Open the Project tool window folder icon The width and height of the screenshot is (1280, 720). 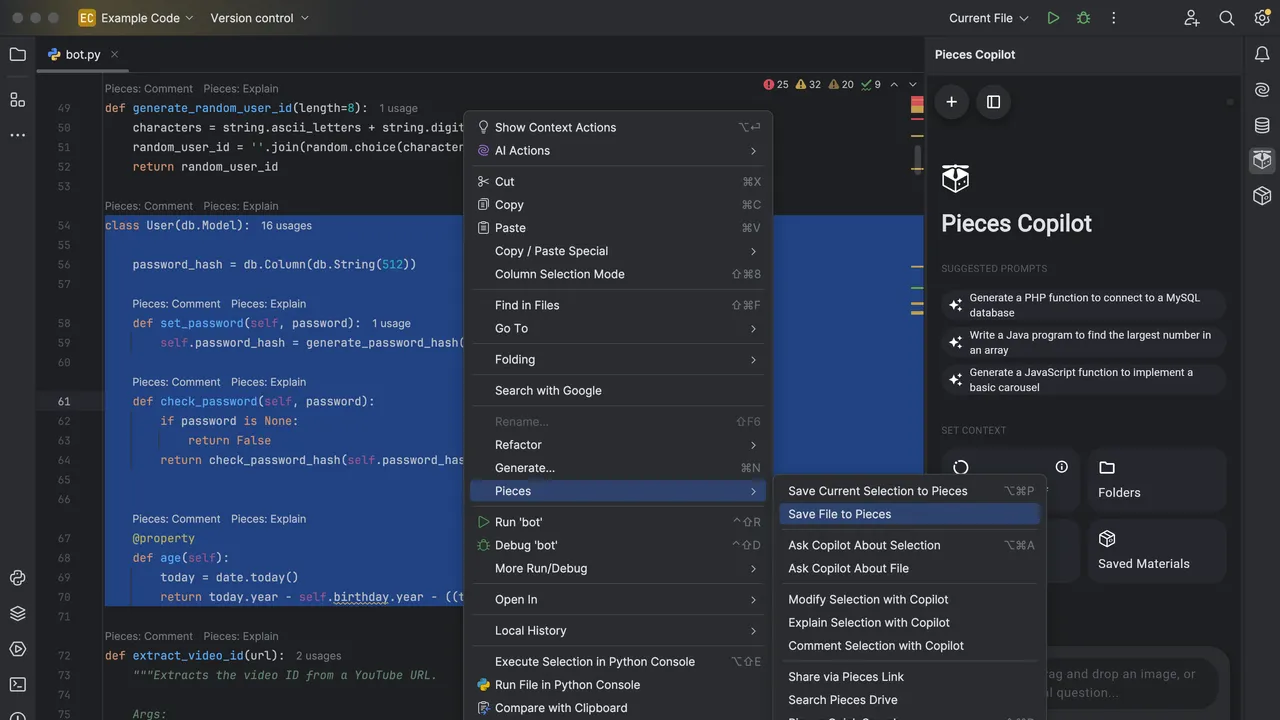point(17,54)
